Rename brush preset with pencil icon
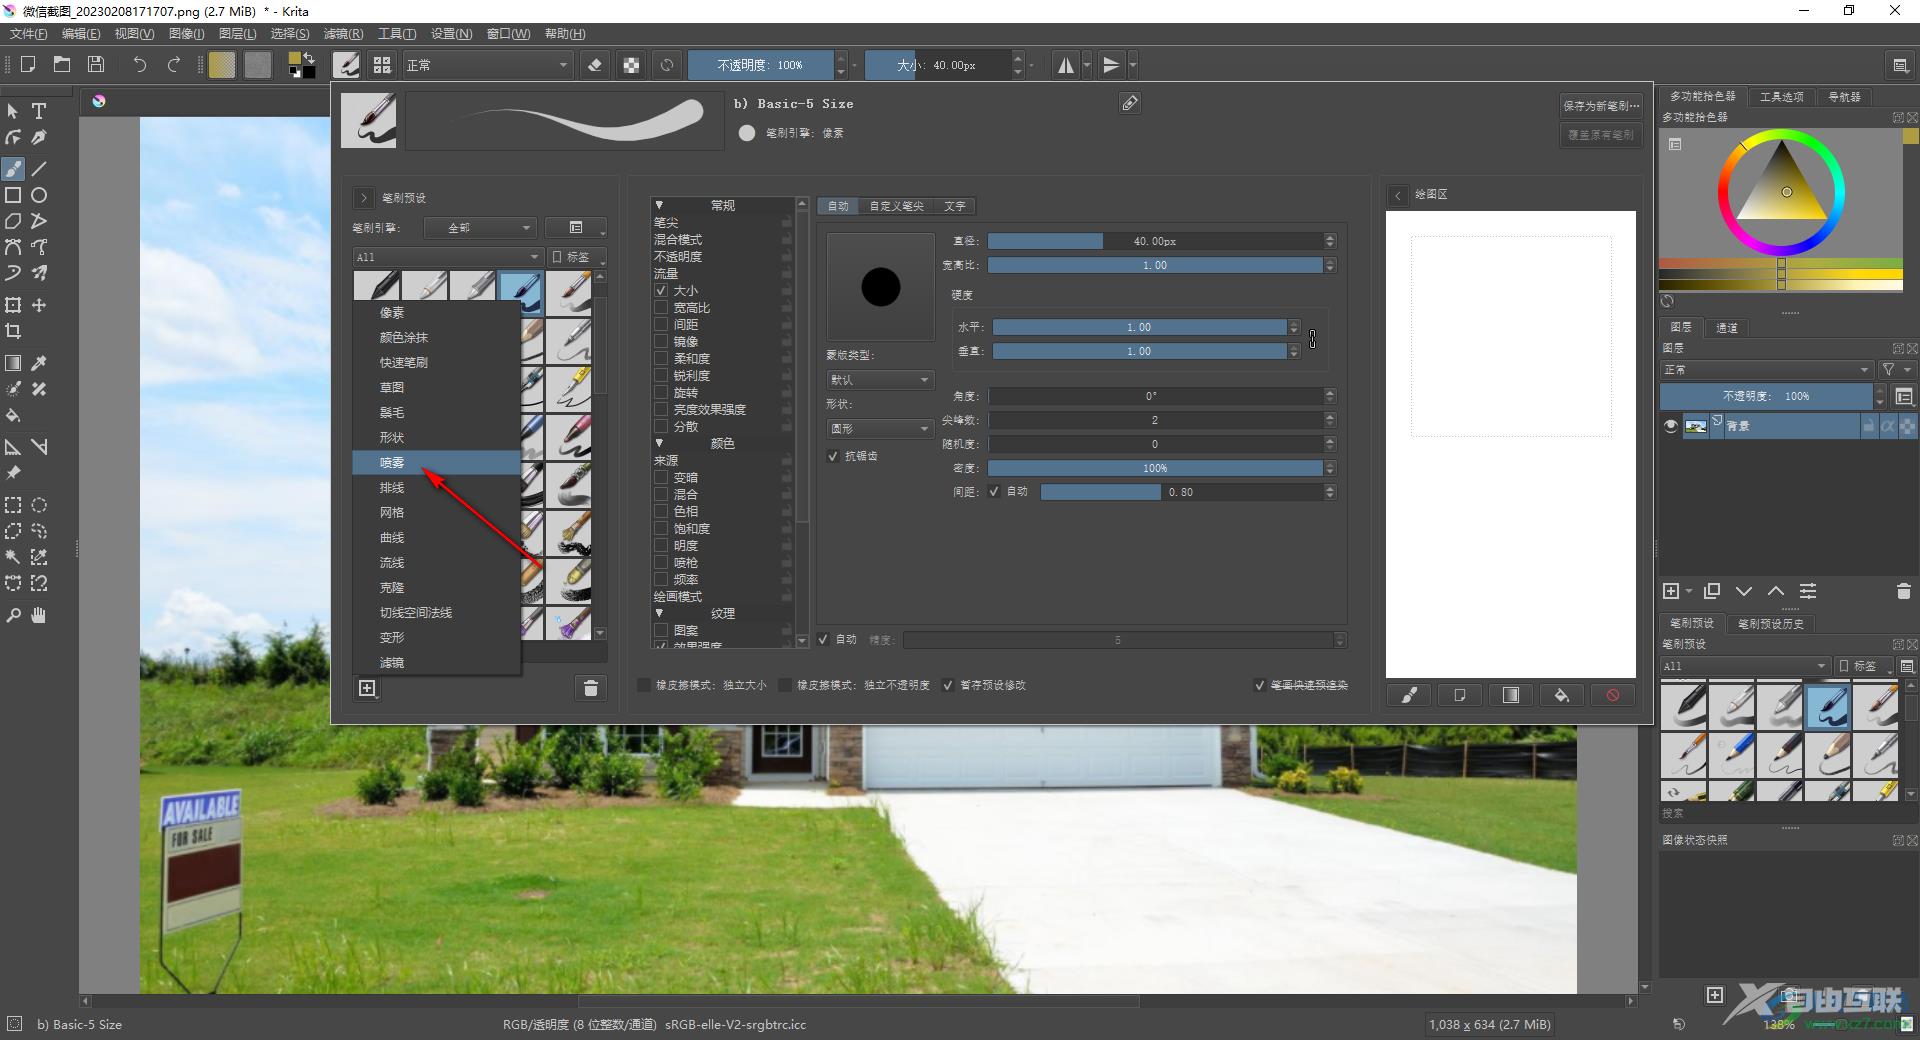Screen dimensions: 1920x1040 [1130, 103]
